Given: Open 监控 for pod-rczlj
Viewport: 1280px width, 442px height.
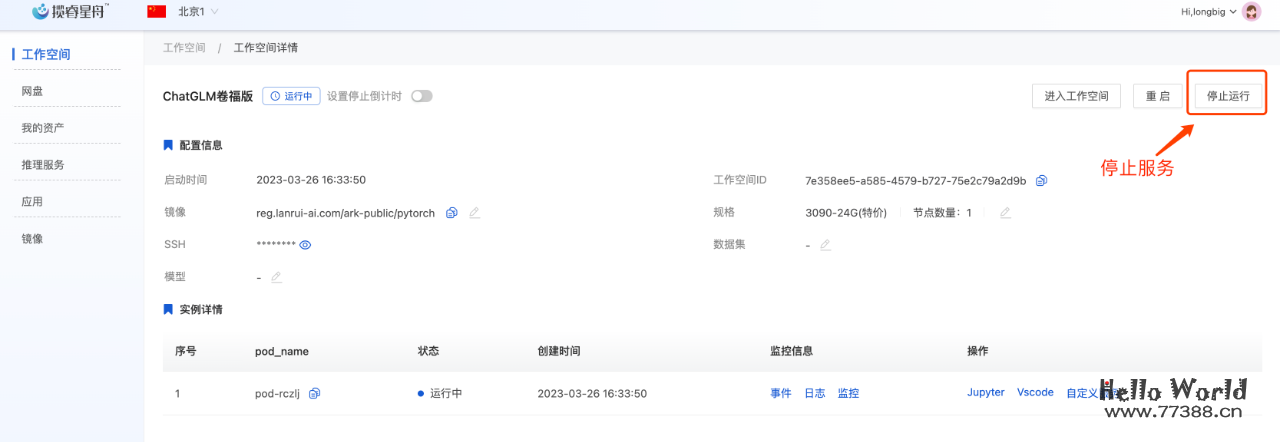Looking at the screenshot, I should click(x=848, y=393).
